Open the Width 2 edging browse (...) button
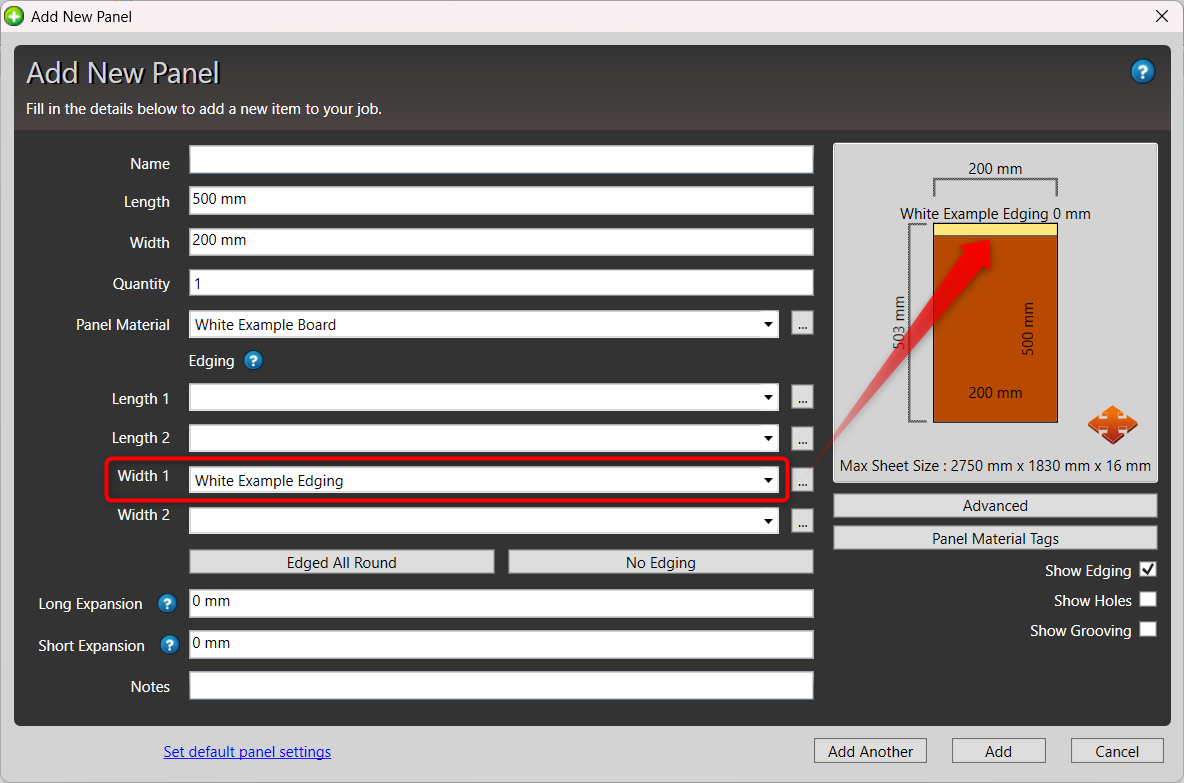Screen dimensions: 1184x783 coord(802,520)
